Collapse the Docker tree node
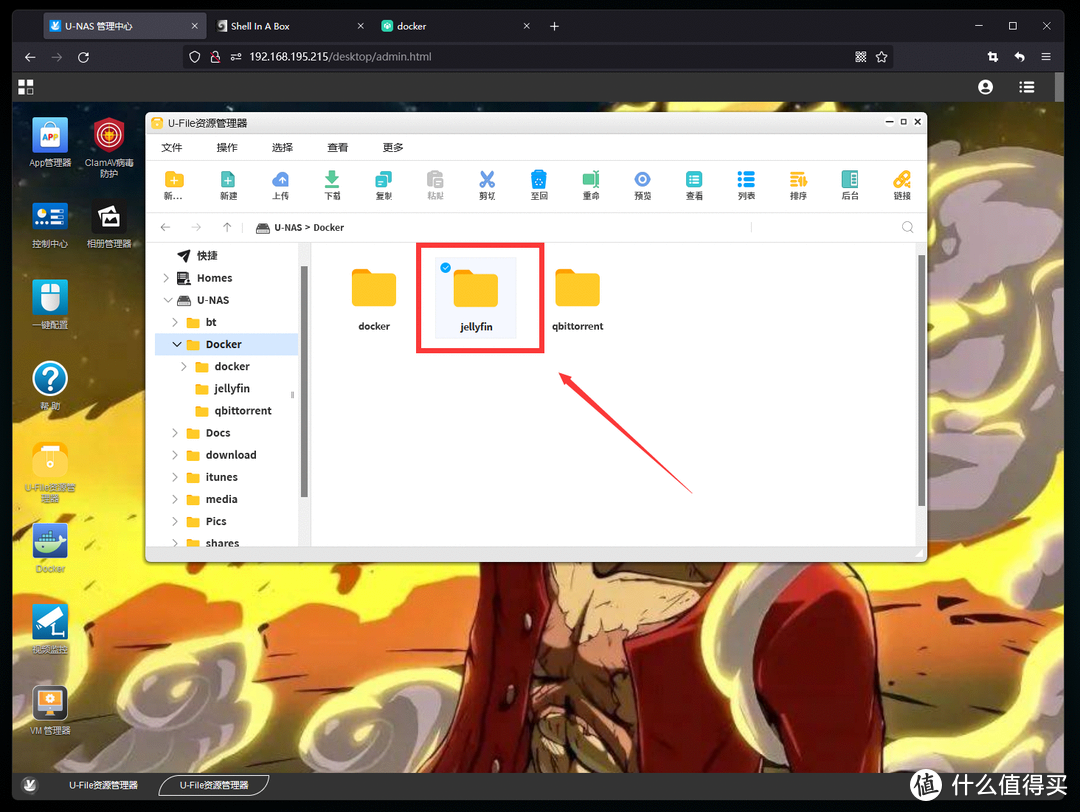Image resolution: width=1080 pixels, height=812 pixels. (x=177, y=344)
